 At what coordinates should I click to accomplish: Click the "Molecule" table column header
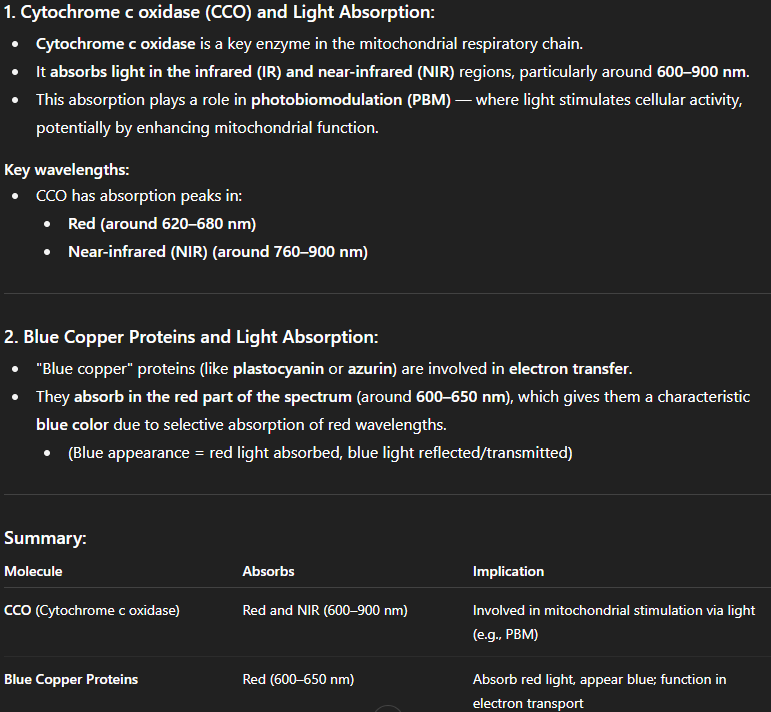pyautogui.click(x=33, y=571)
